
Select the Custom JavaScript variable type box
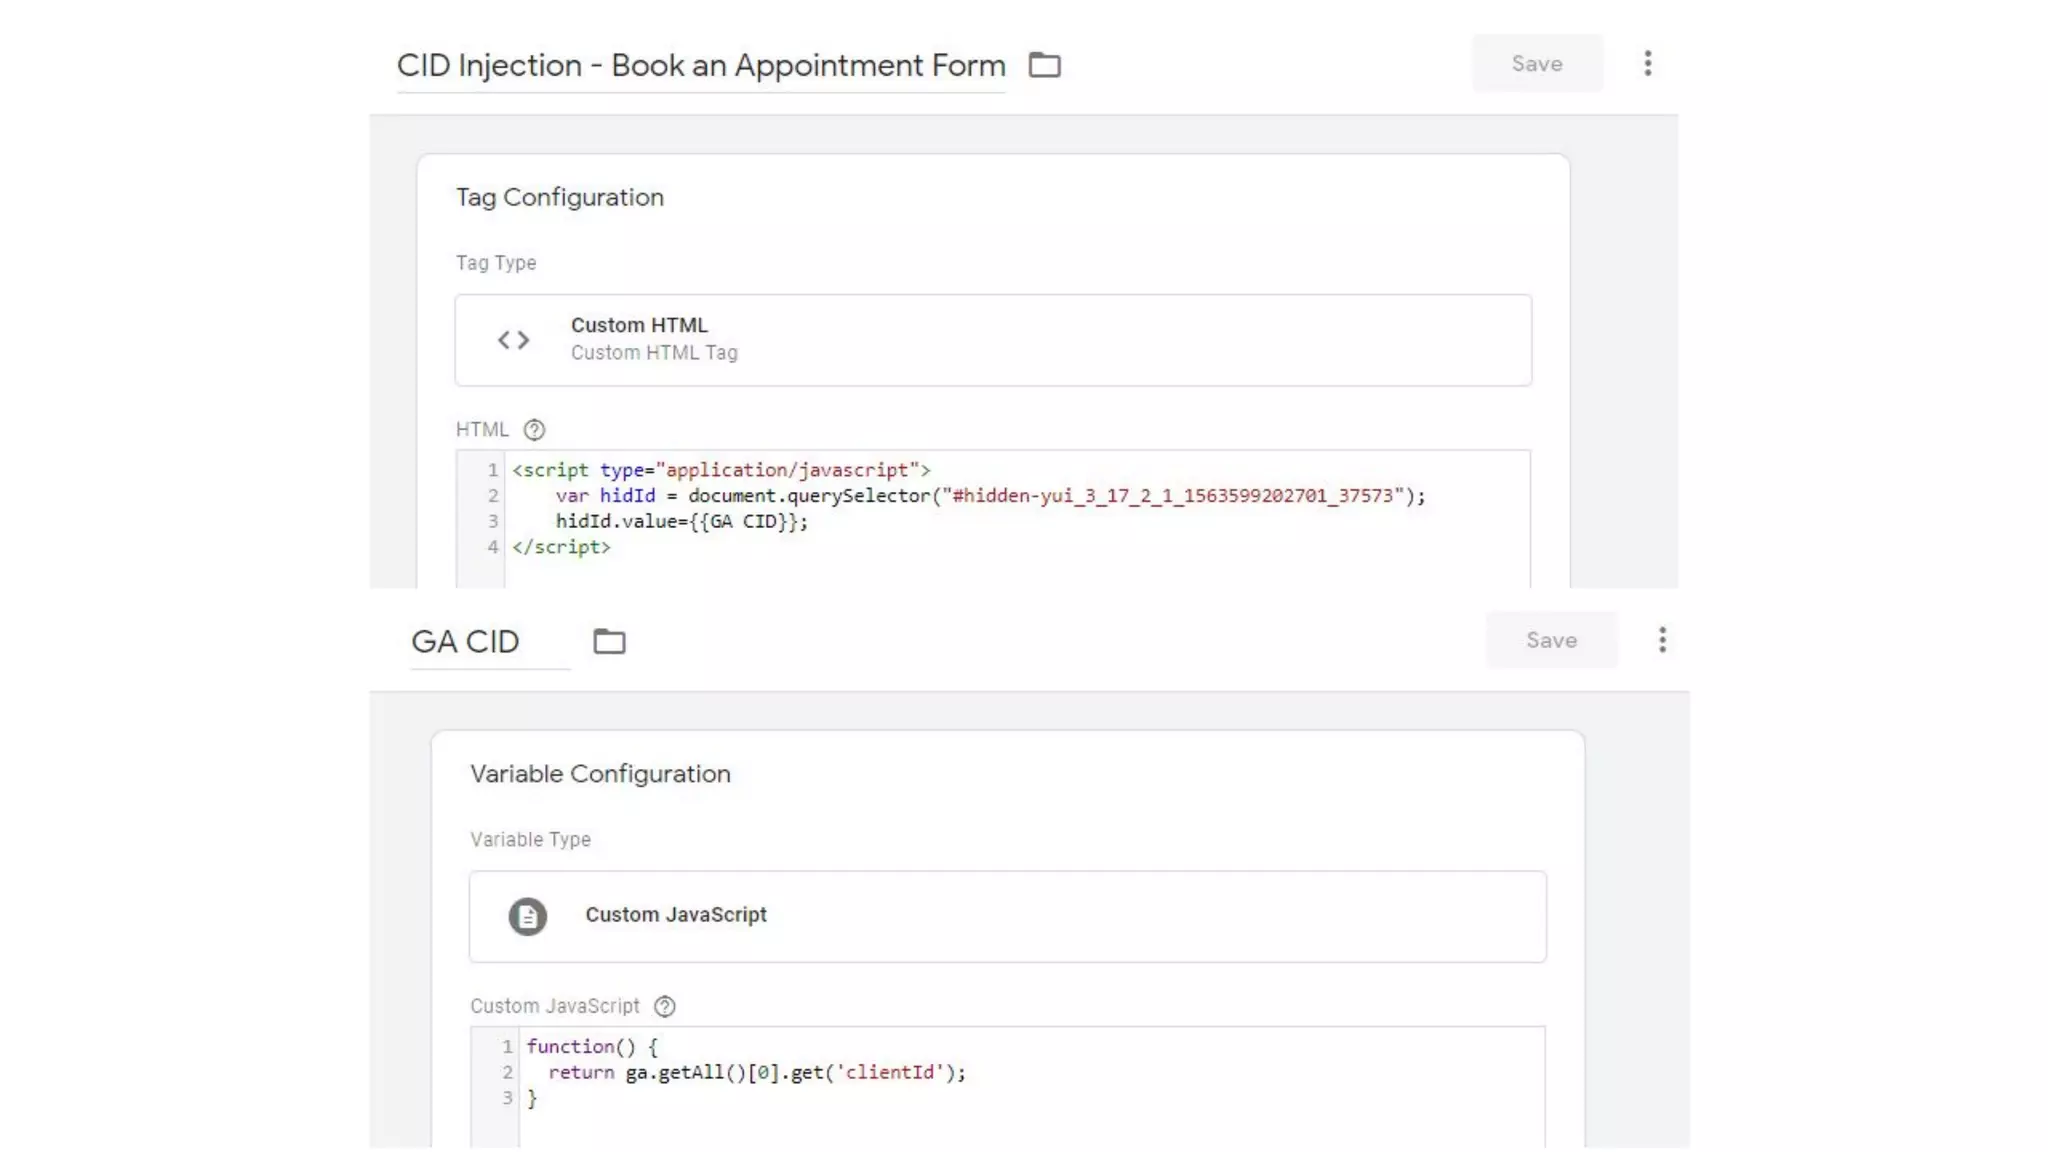point(1006,916)
